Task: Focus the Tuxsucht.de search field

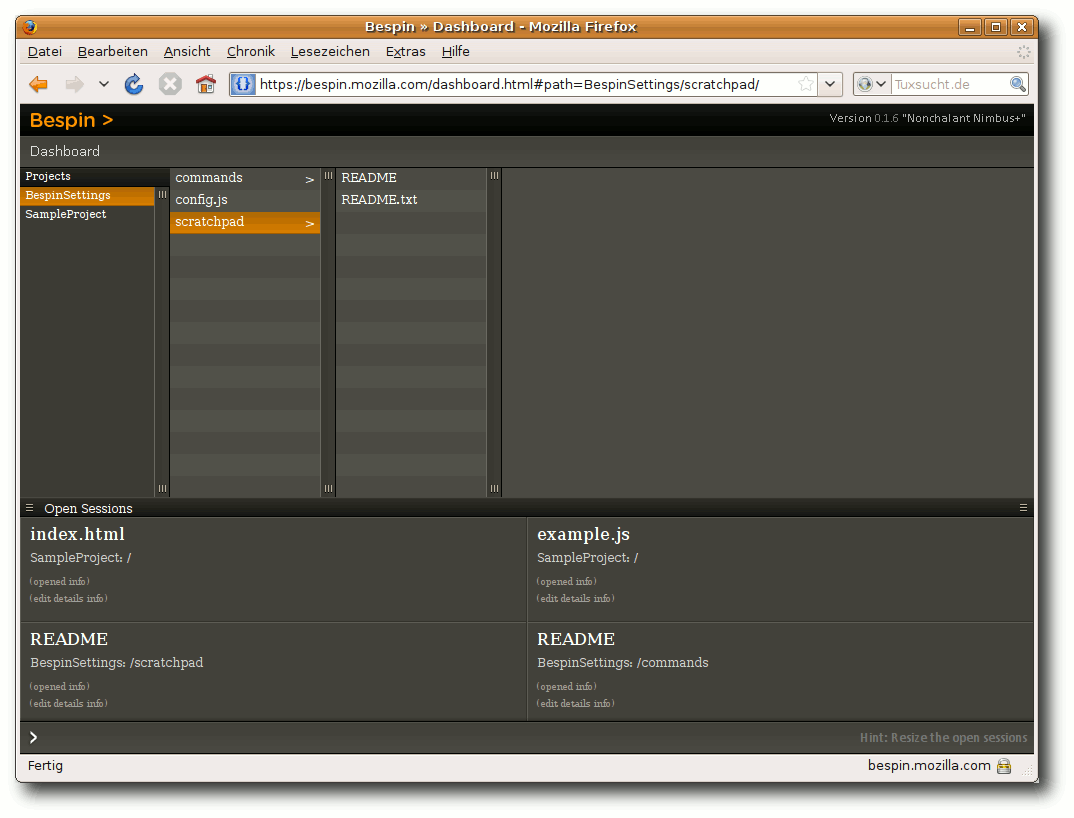Action: (950, 84)
